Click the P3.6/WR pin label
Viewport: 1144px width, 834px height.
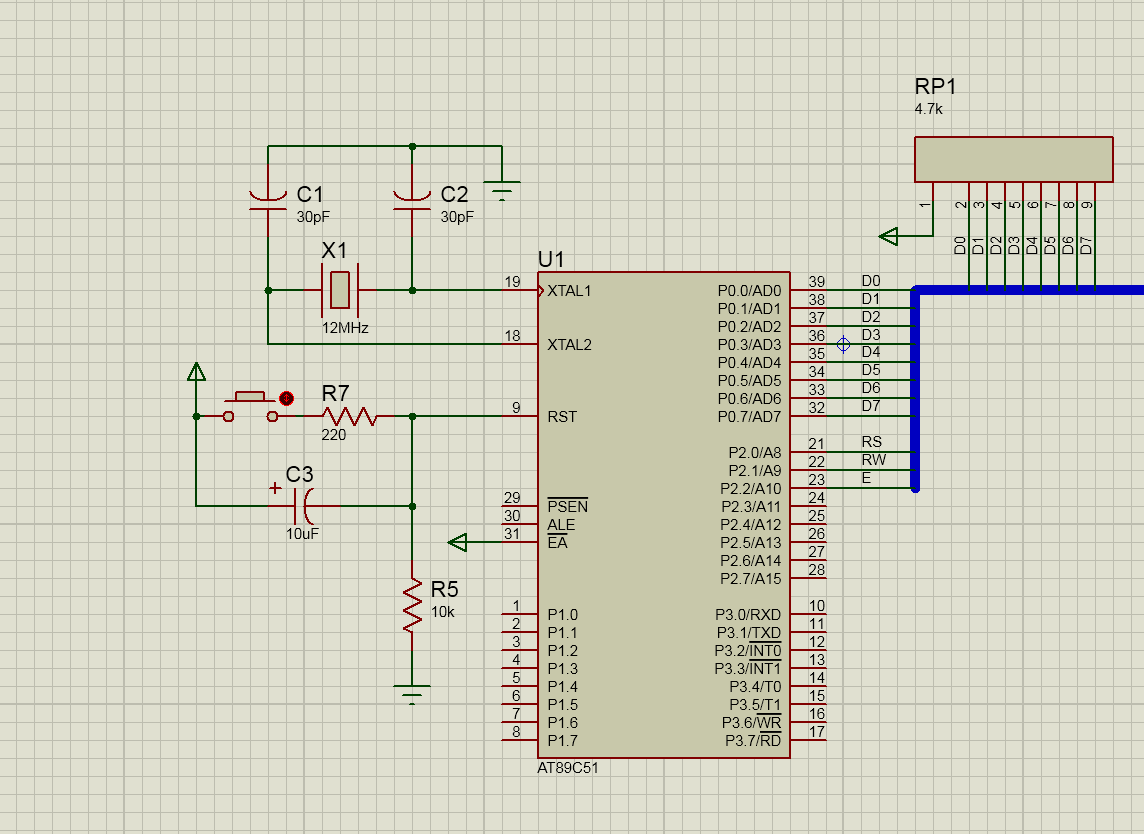click(x=751, y=722)
